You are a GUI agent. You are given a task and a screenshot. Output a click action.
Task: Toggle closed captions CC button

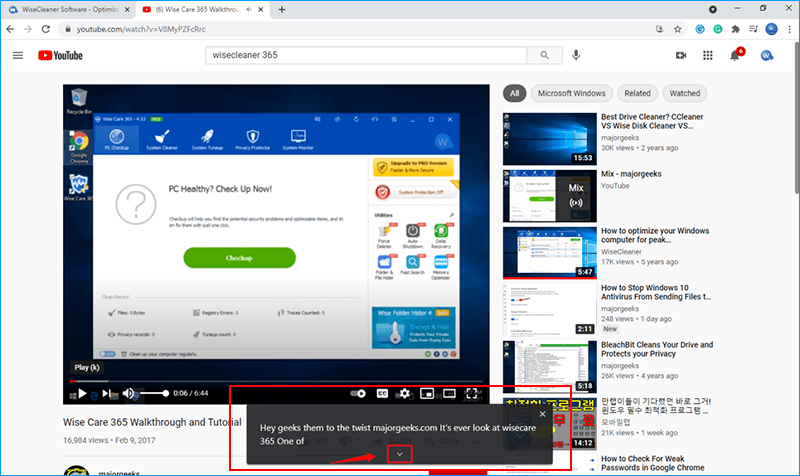tap(382, 393)
